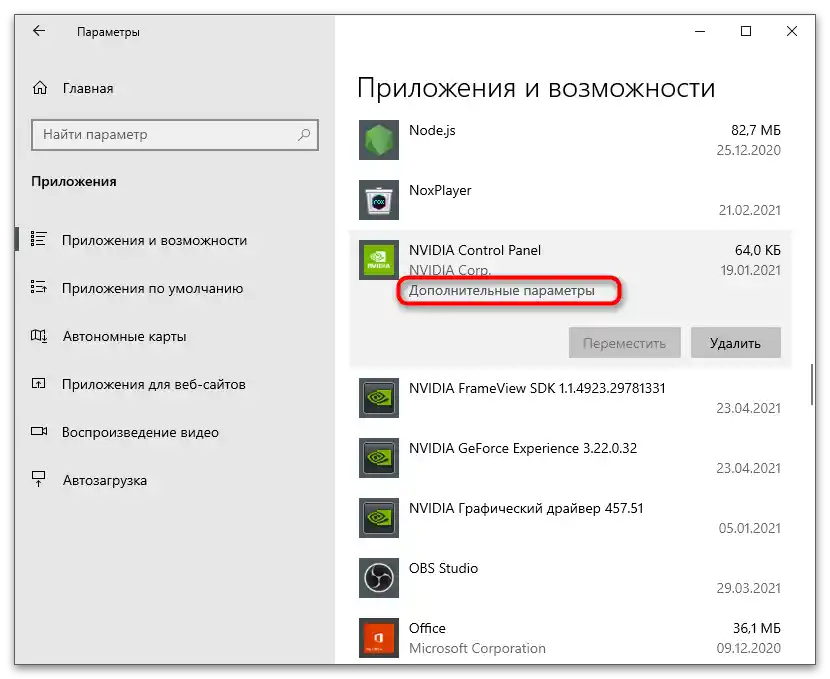Image resolution: width=830 pixels, height=679 pixels.
Task: Go to Главная settings page
Action: [88, 88]
